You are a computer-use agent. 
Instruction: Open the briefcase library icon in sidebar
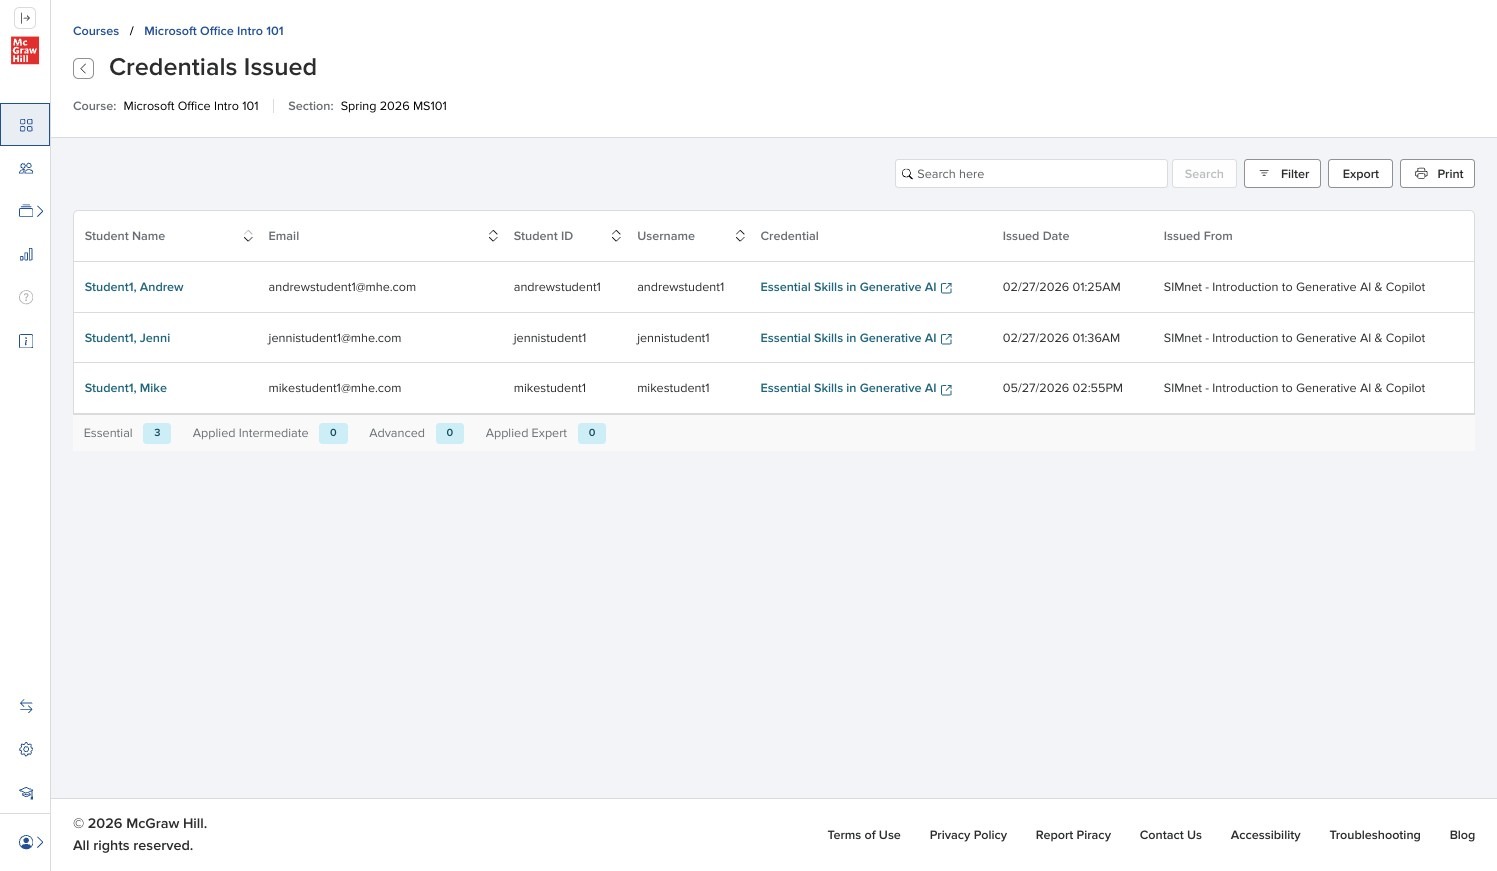[26, 211]
